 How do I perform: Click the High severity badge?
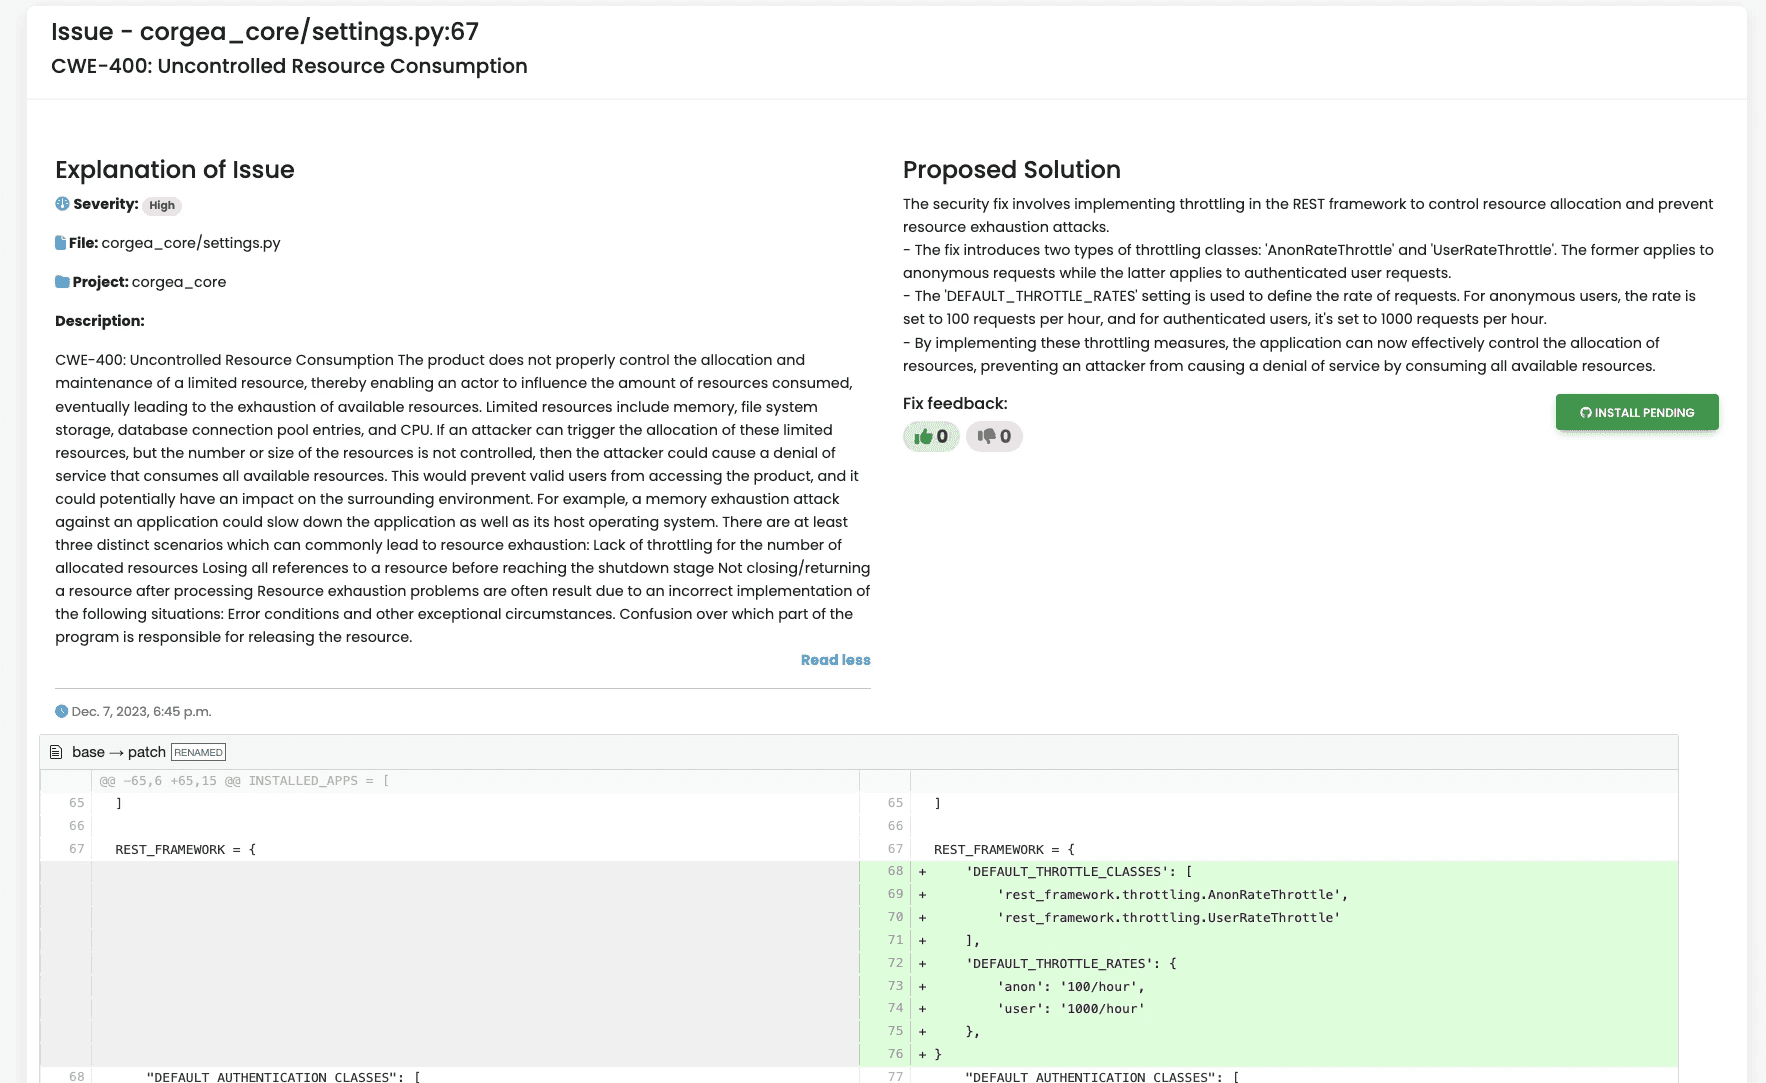point(162,206)
